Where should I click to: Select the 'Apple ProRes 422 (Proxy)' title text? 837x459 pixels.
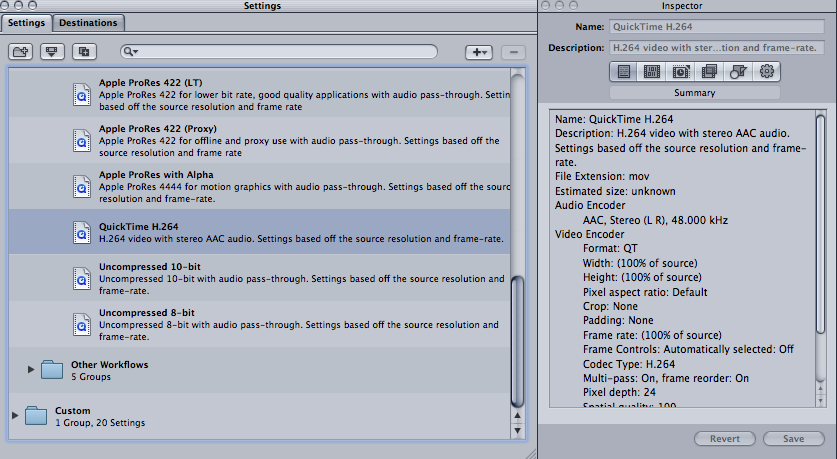point(157,129)
